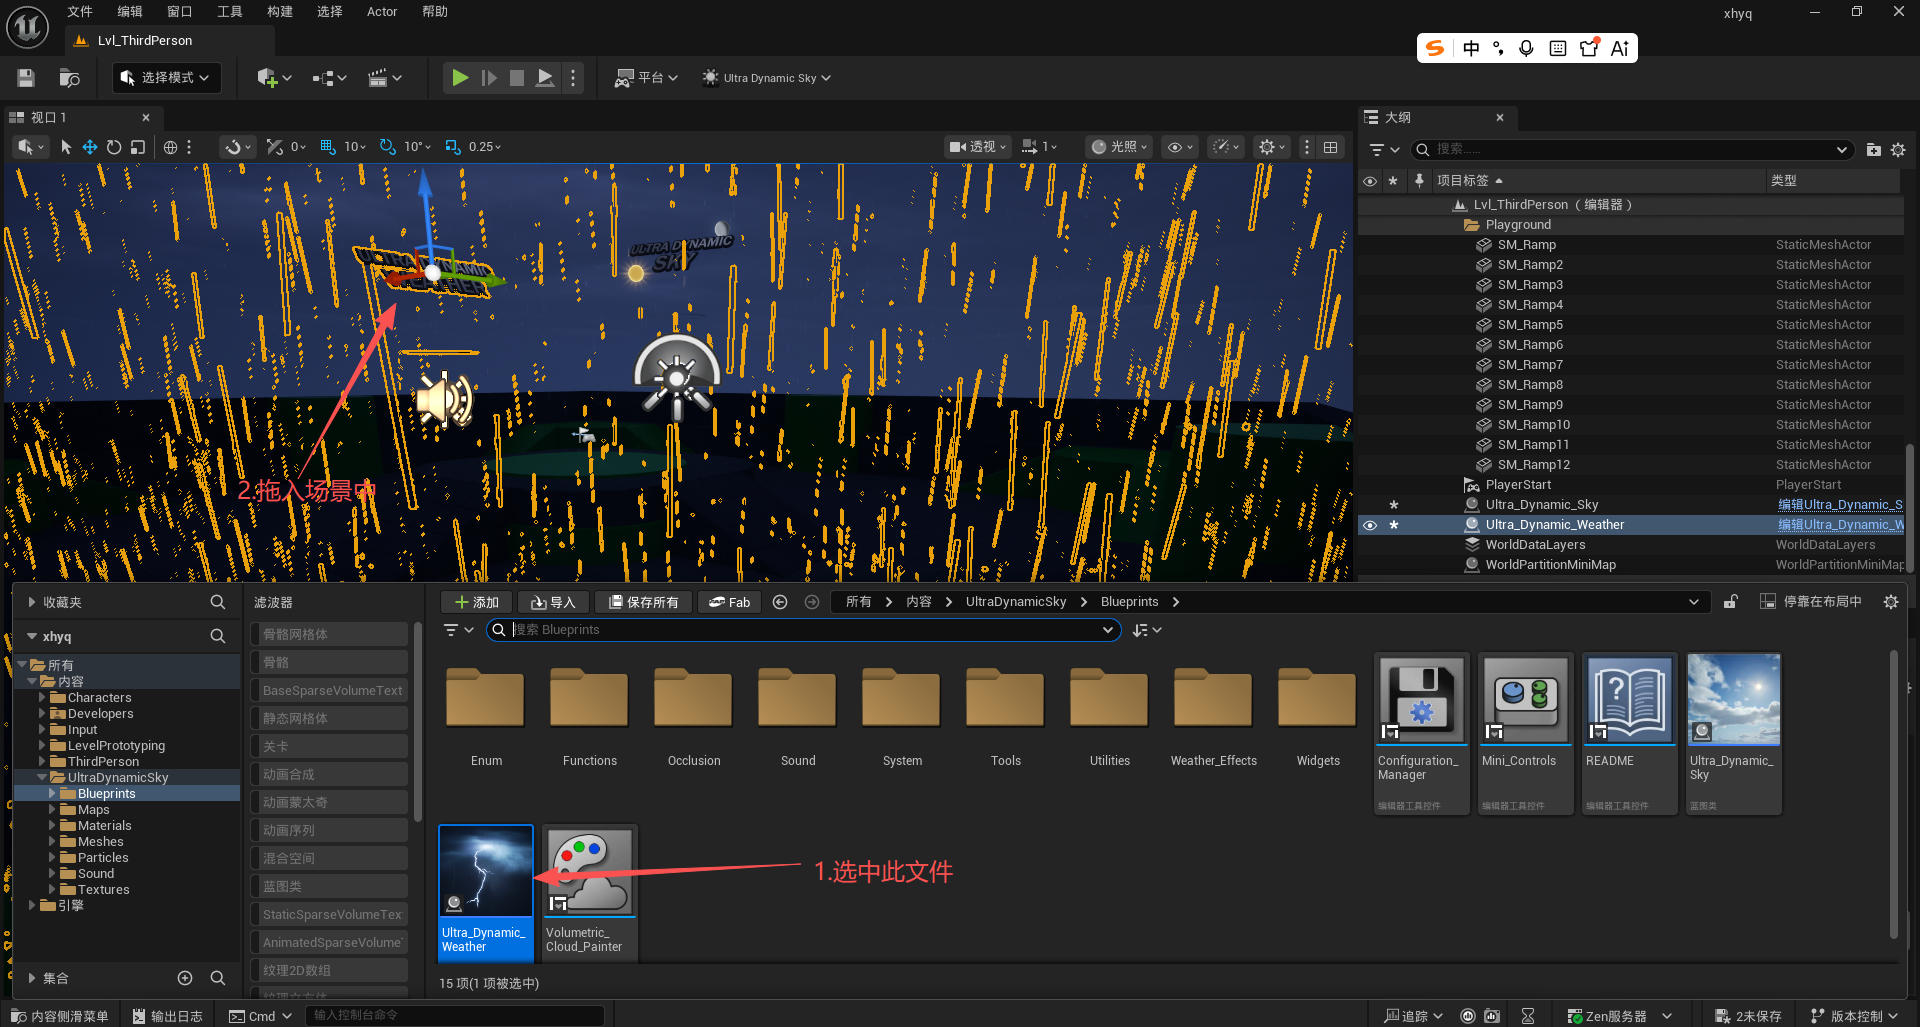Open the 平台 platforms dropdown
The image size is (1920, 1027).
pos(646,78)
